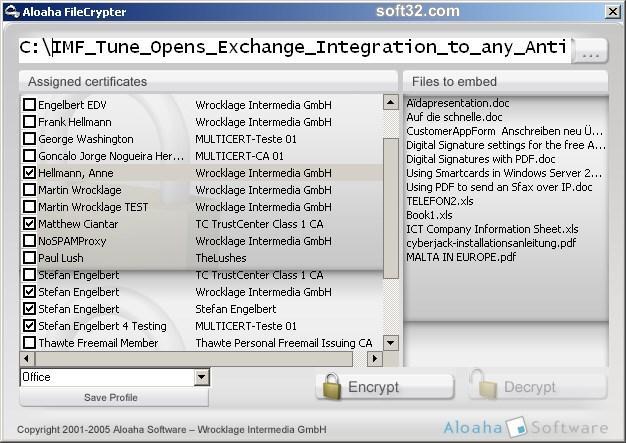Select ICT Company Information Sheet.xls
The image size is (626, 443).
coord(492,229)
